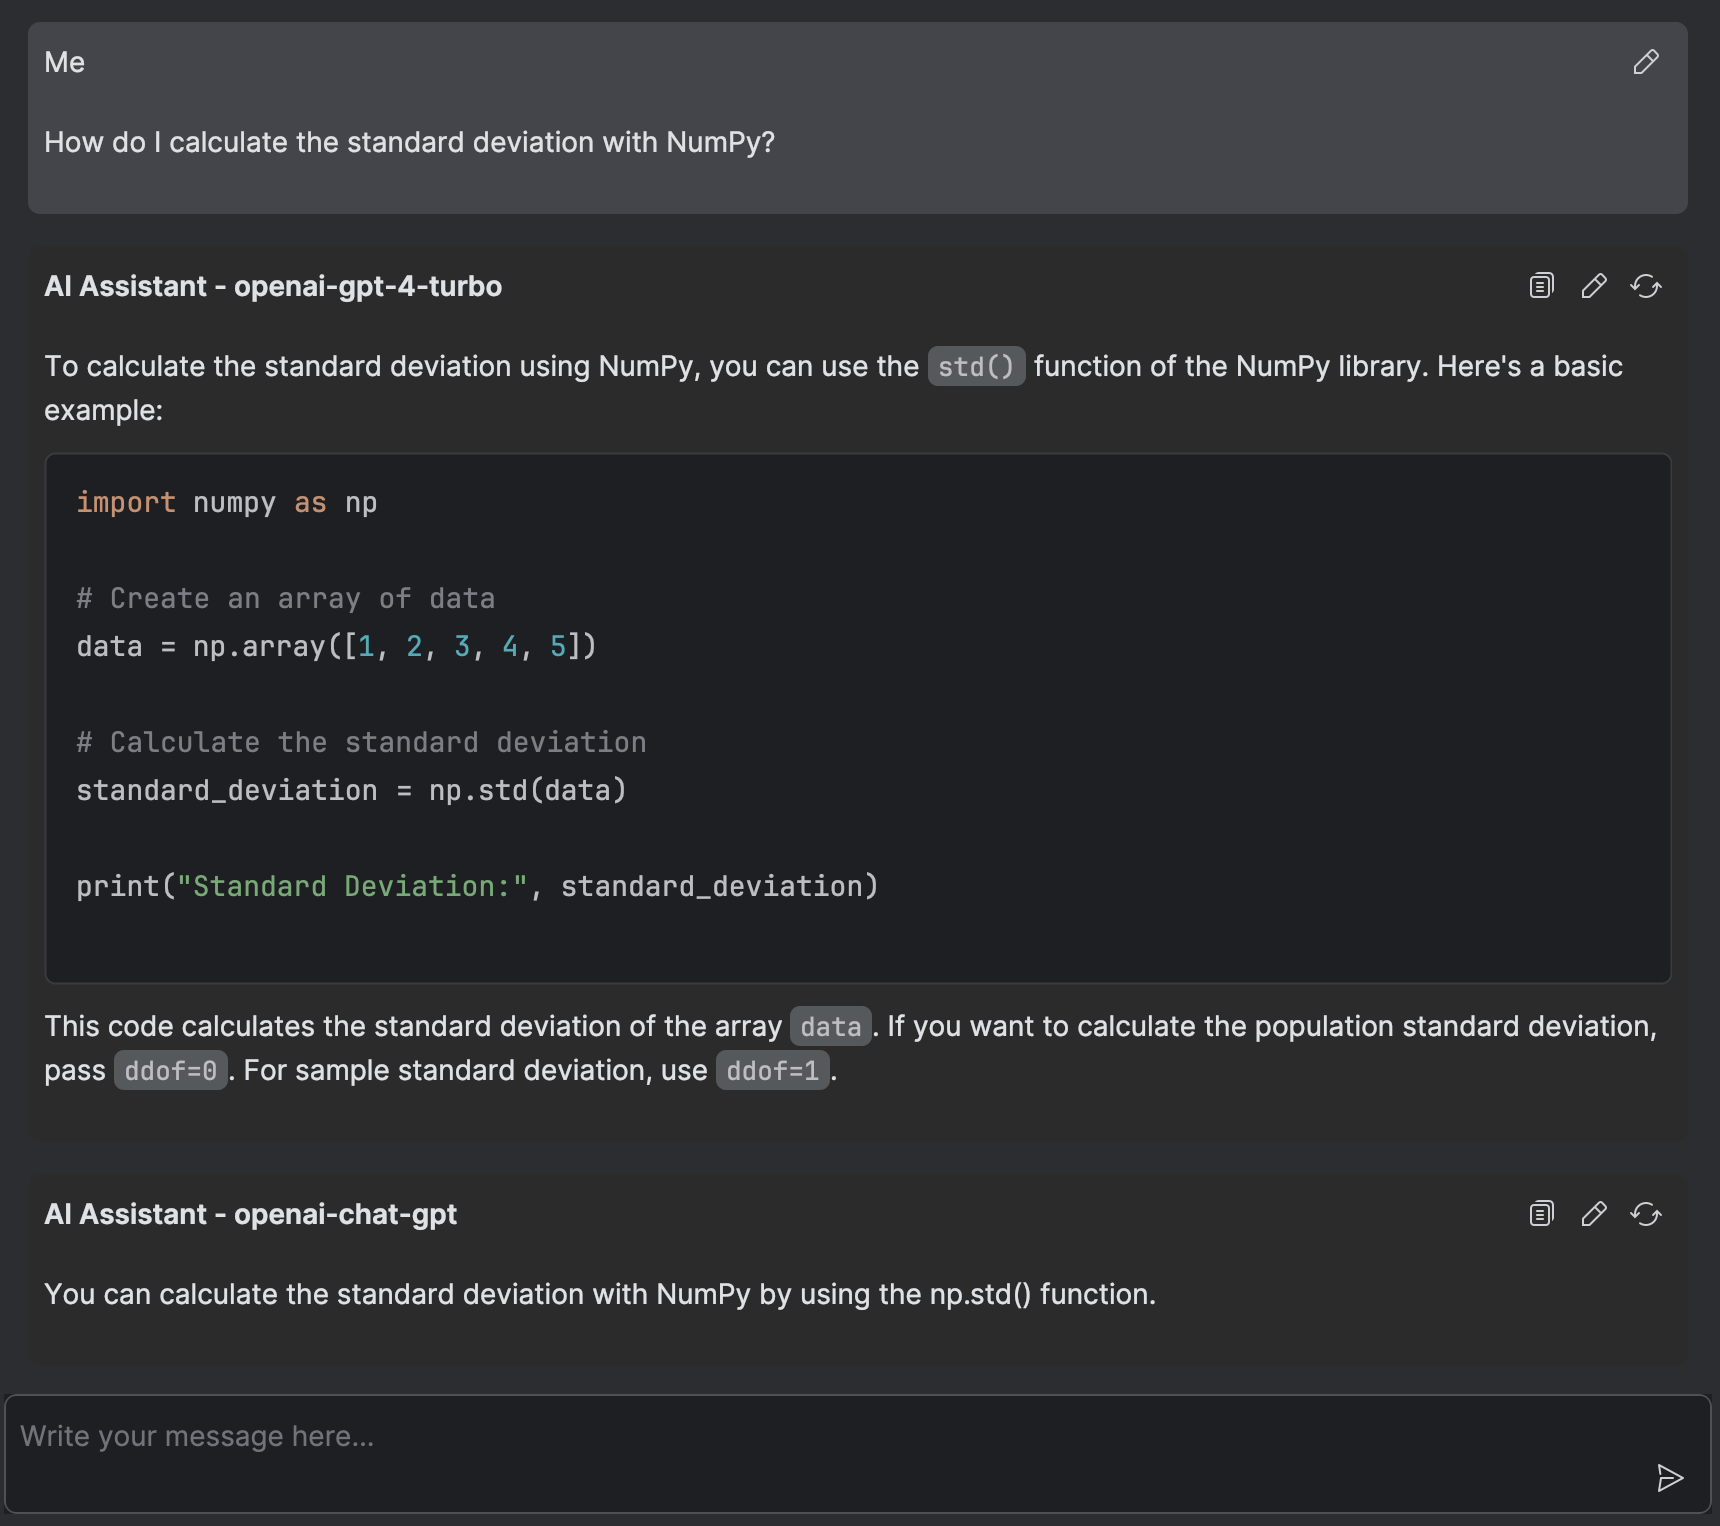Click the AI Assistant - openai-gpt-4-turbo header
1720x1526 pixels.
click(273, 286)
